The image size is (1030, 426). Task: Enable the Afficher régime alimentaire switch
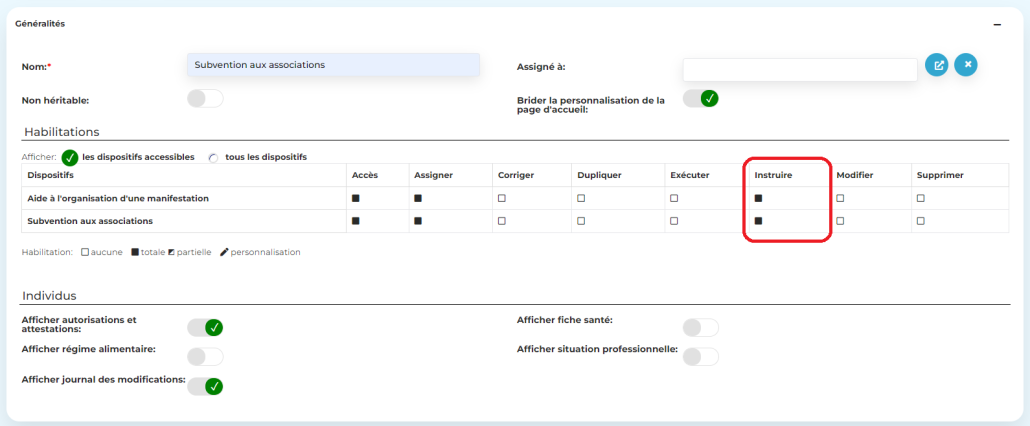coord(206,356)
